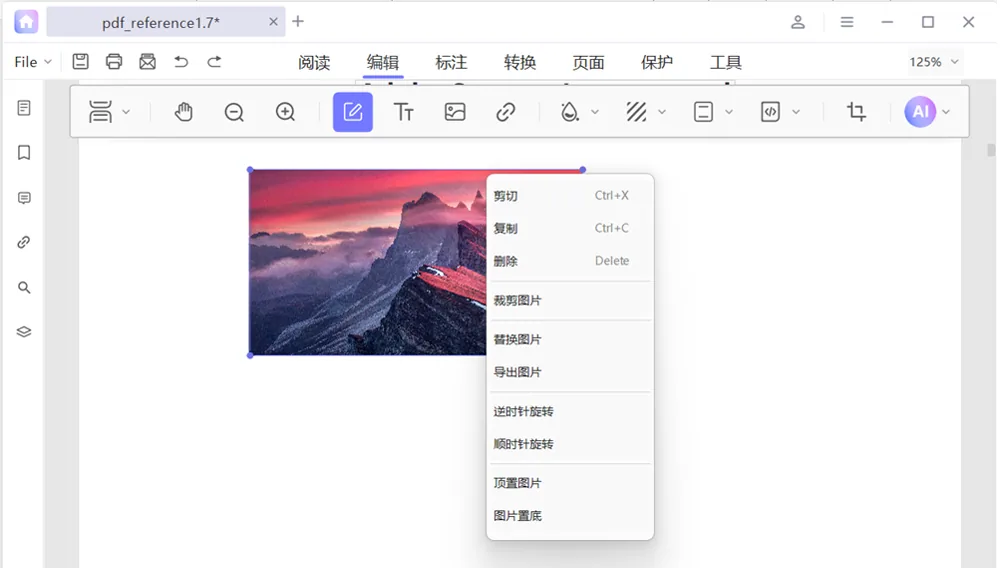Image resolution: width=1000 pixels, height=568 pixels.
Task: Click the selected mountain image
Action: 367,262
